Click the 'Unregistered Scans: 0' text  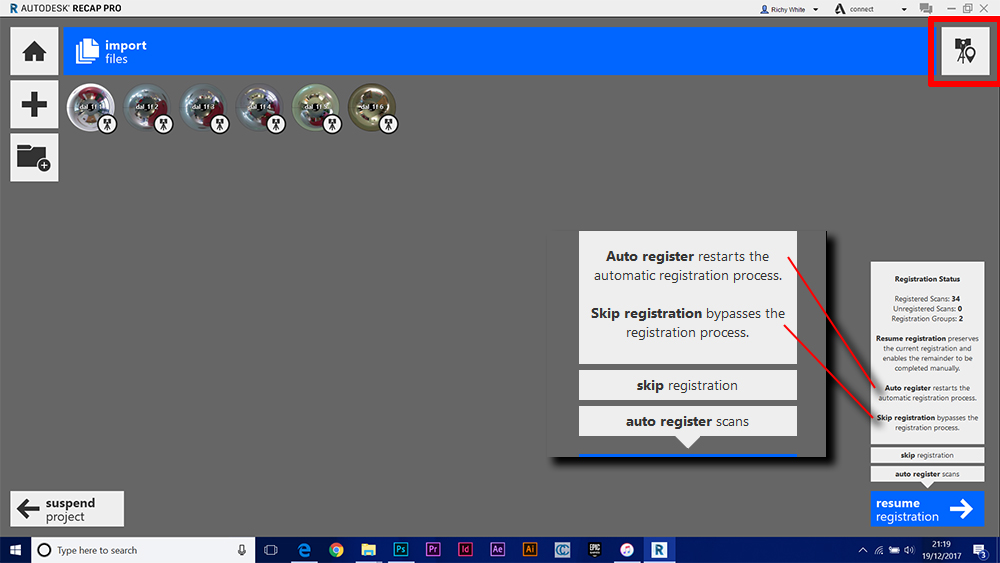pyautogui.click(x=927, y=309)
